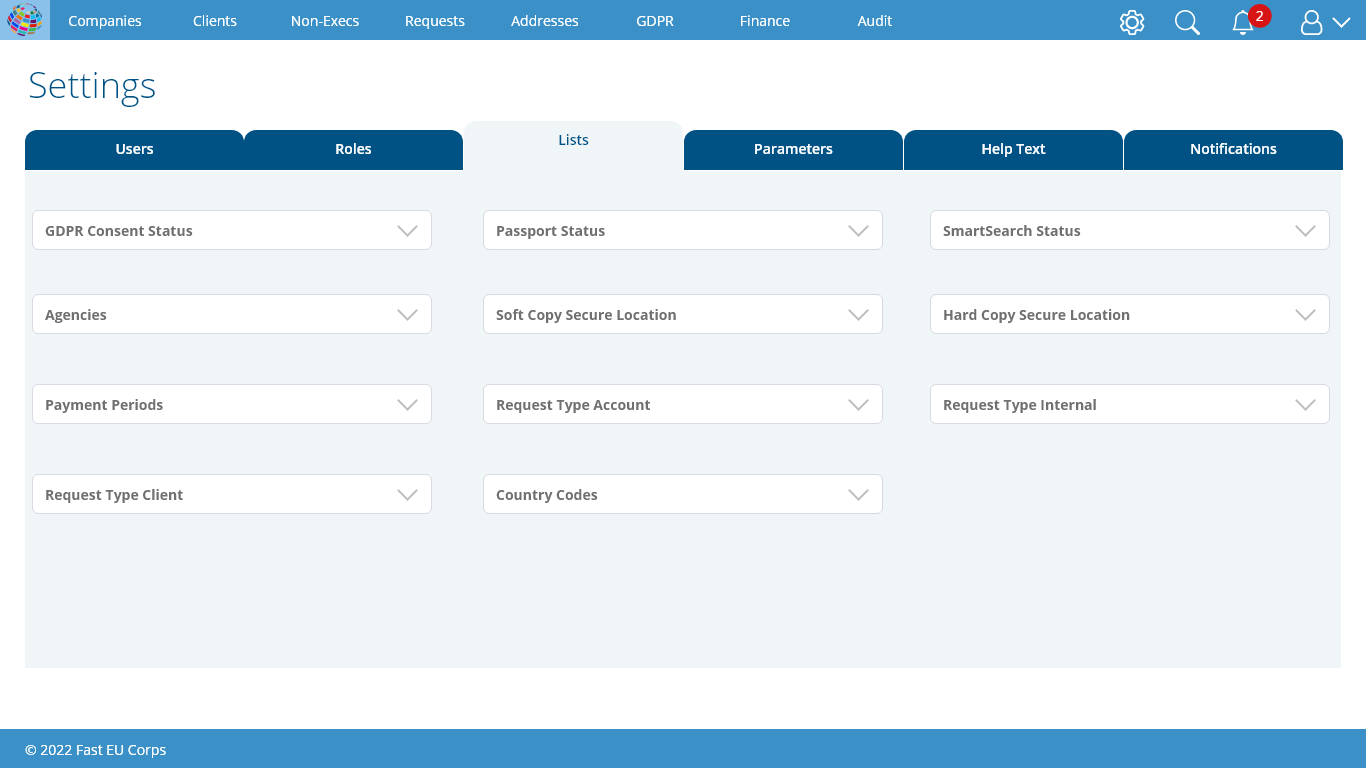This screenshot has width=1366, height=768.
Task: Switch to the Users tab
Action: click(134, 150)
